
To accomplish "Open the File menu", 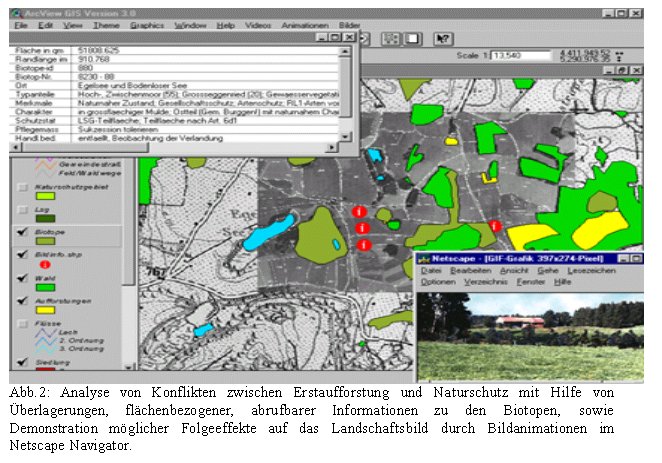I will pyautogui.click(x=21, y=25).
